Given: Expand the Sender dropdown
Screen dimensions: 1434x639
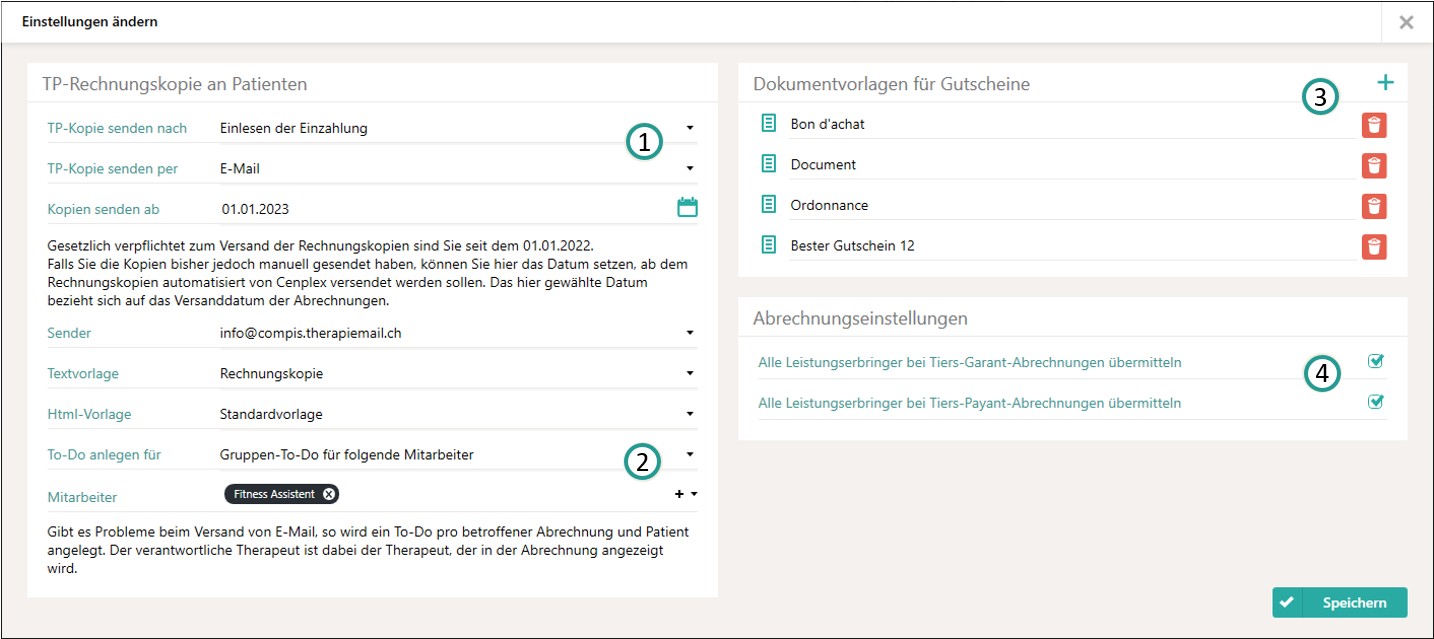Looking at the screenshot, I should click(690, 333).
